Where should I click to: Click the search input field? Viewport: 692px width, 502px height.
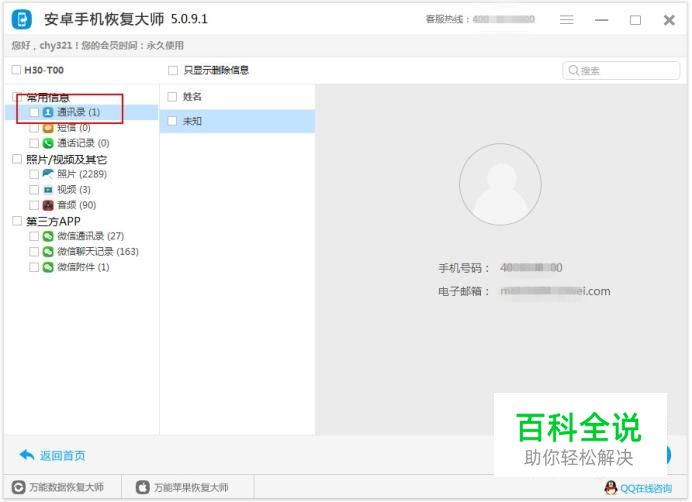click(621, 71)
